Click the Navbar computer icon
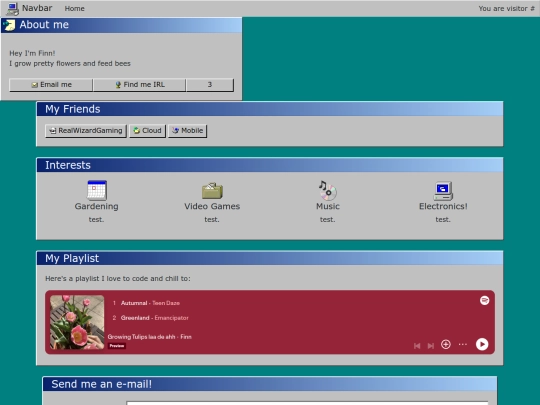 13,9
